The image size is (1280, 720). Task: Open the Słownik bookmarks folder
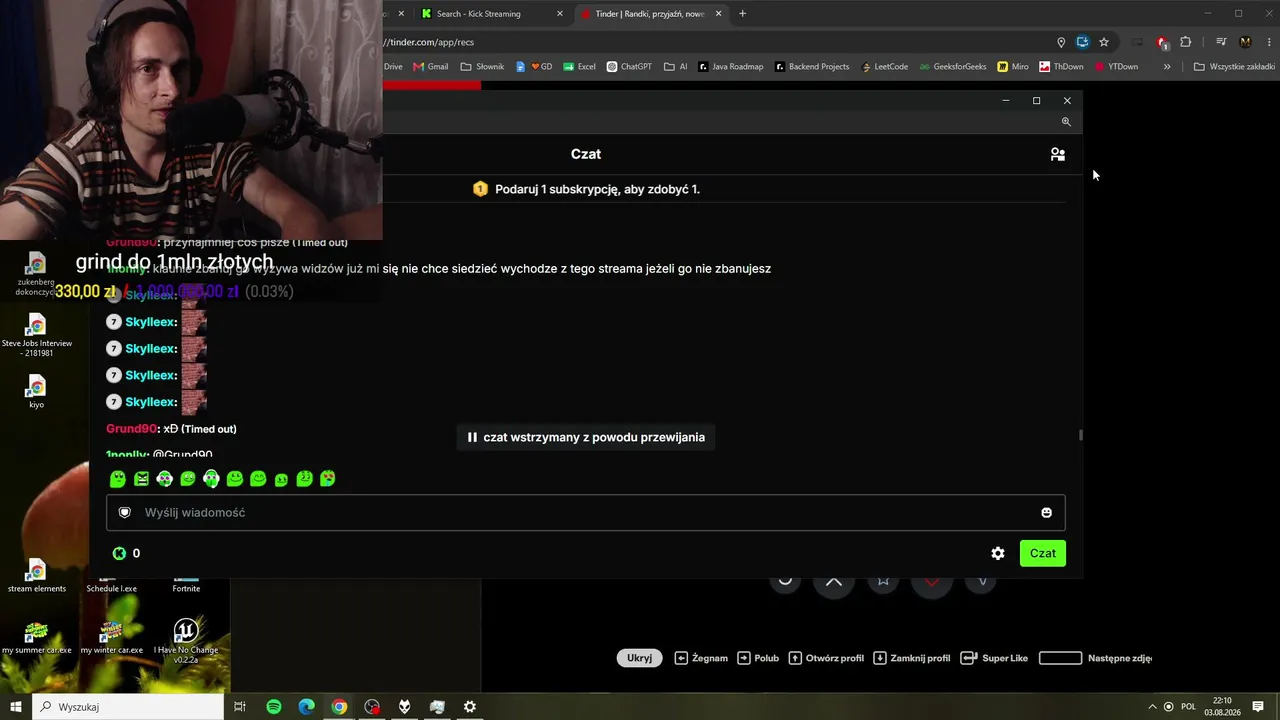pyautogui.click(x=483, y=67)
